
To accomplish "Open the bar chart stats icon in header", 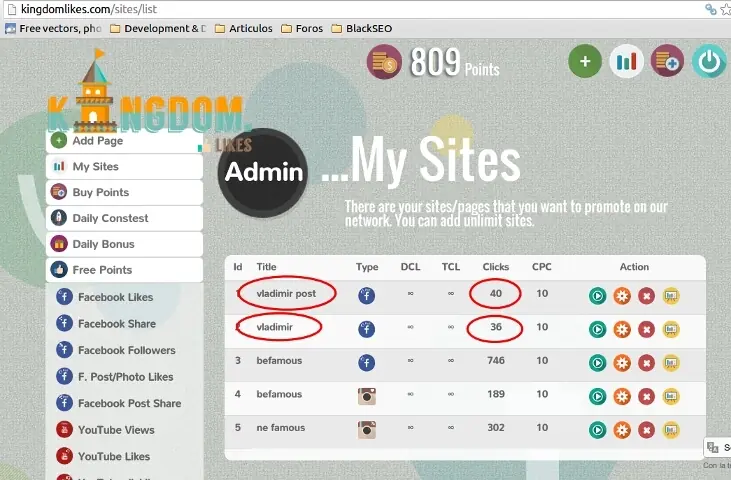I will click(x=626, y=61).
